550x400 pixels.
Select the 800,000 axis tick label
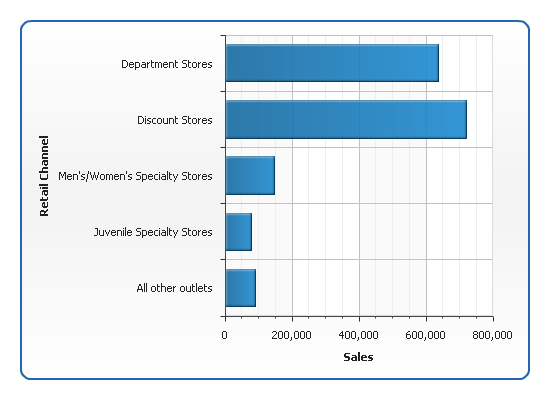492,335
